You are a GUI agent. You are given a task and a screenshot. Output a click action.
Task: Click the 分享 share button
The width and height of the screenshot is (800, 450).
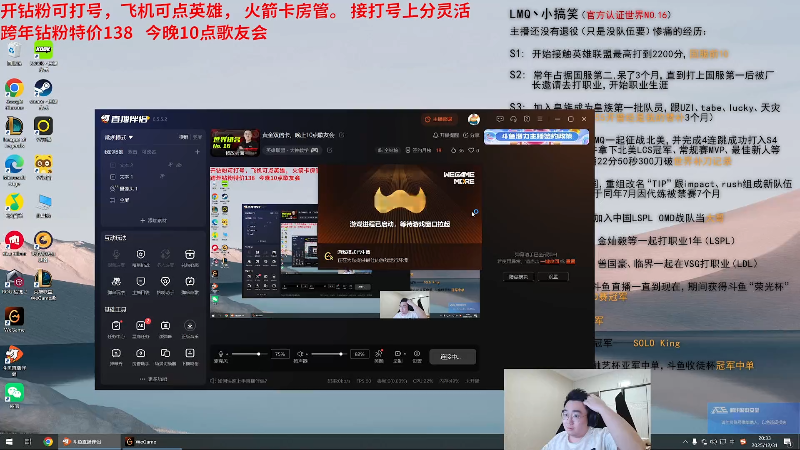(x=471, y=135)
